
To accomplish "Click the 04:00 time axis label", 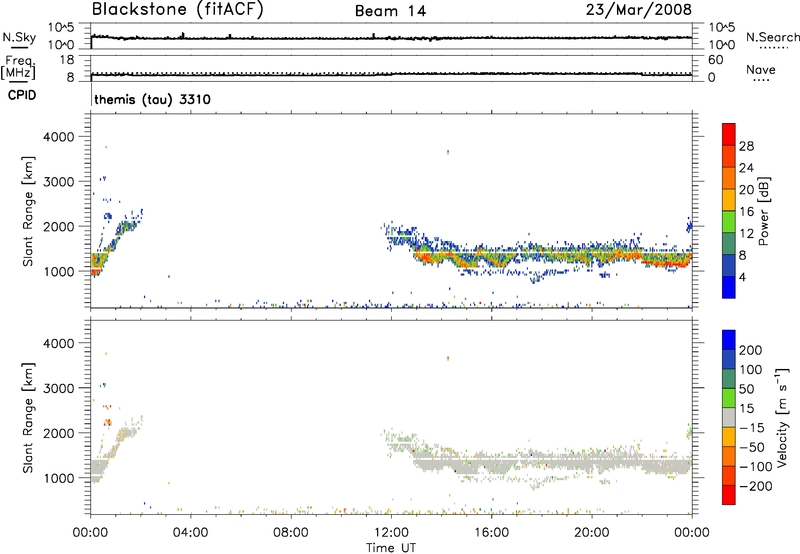I will [191, 533].
